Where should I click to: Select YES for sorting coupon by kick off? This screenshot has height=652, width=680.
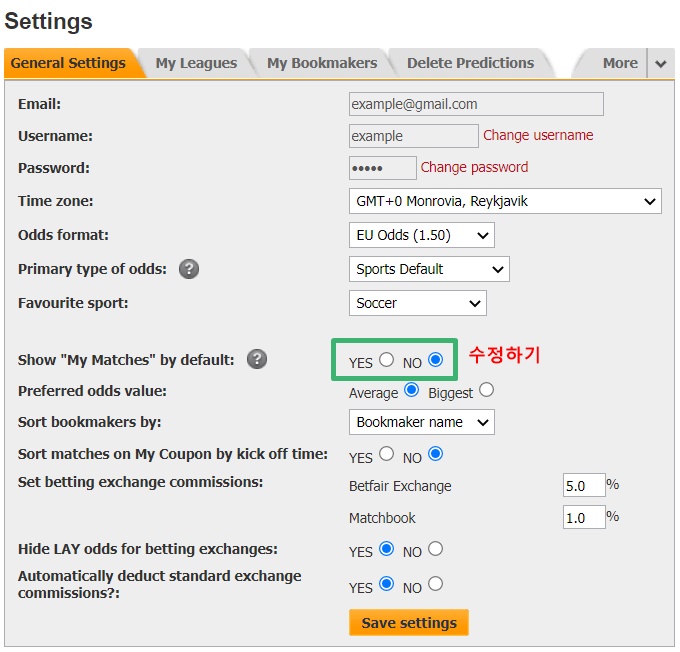coord(386,454)
